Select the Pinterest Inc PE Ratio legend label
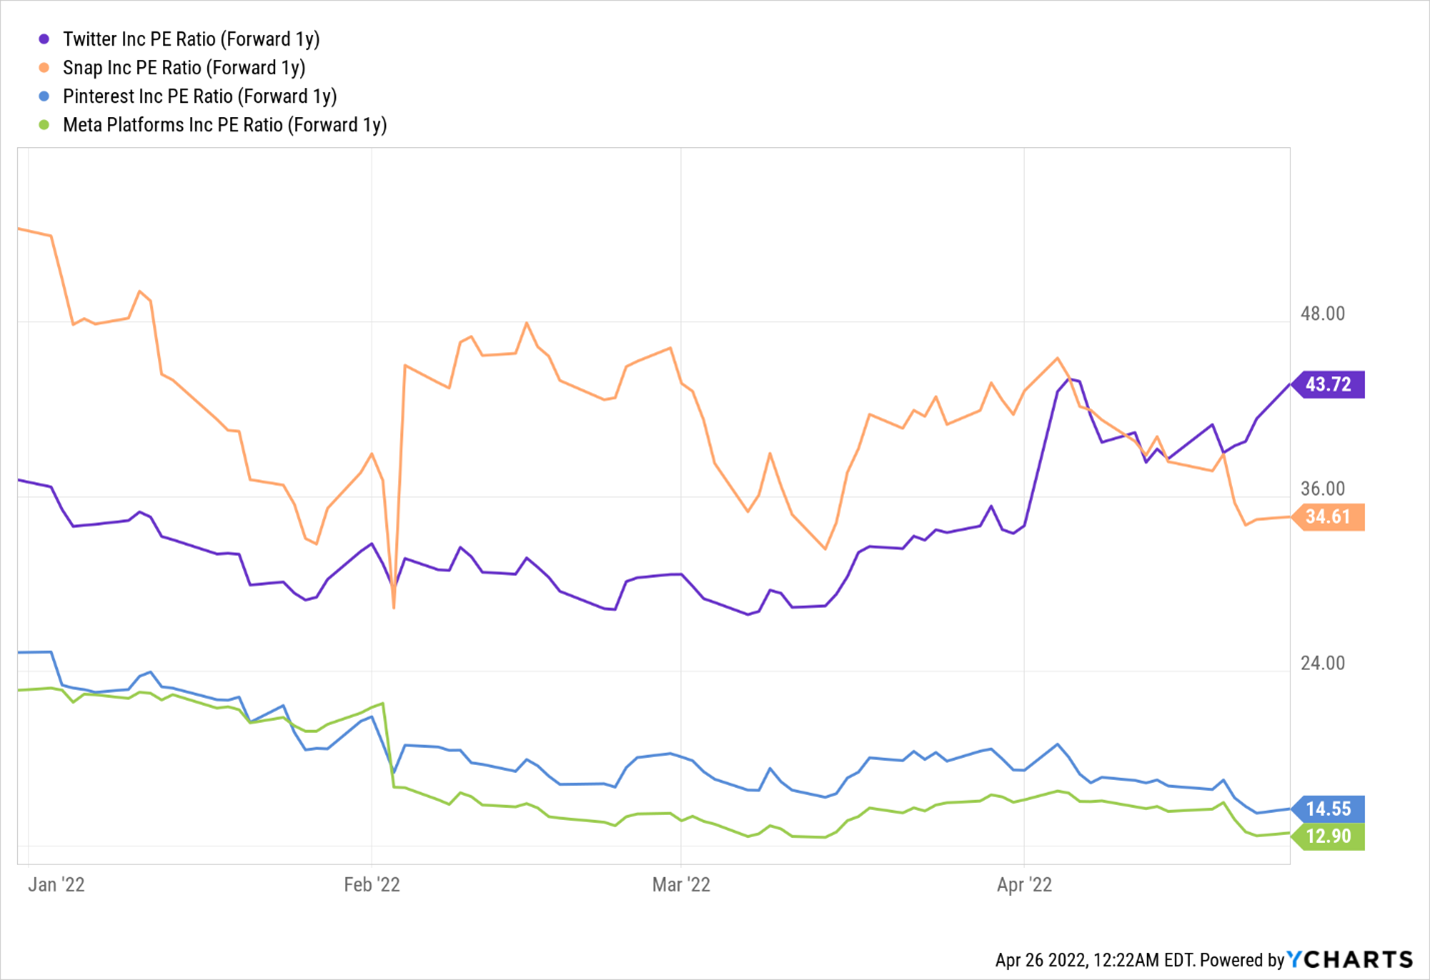Image resolution: width=1430 pixels, height=980 pixels. tap(200, 97)
